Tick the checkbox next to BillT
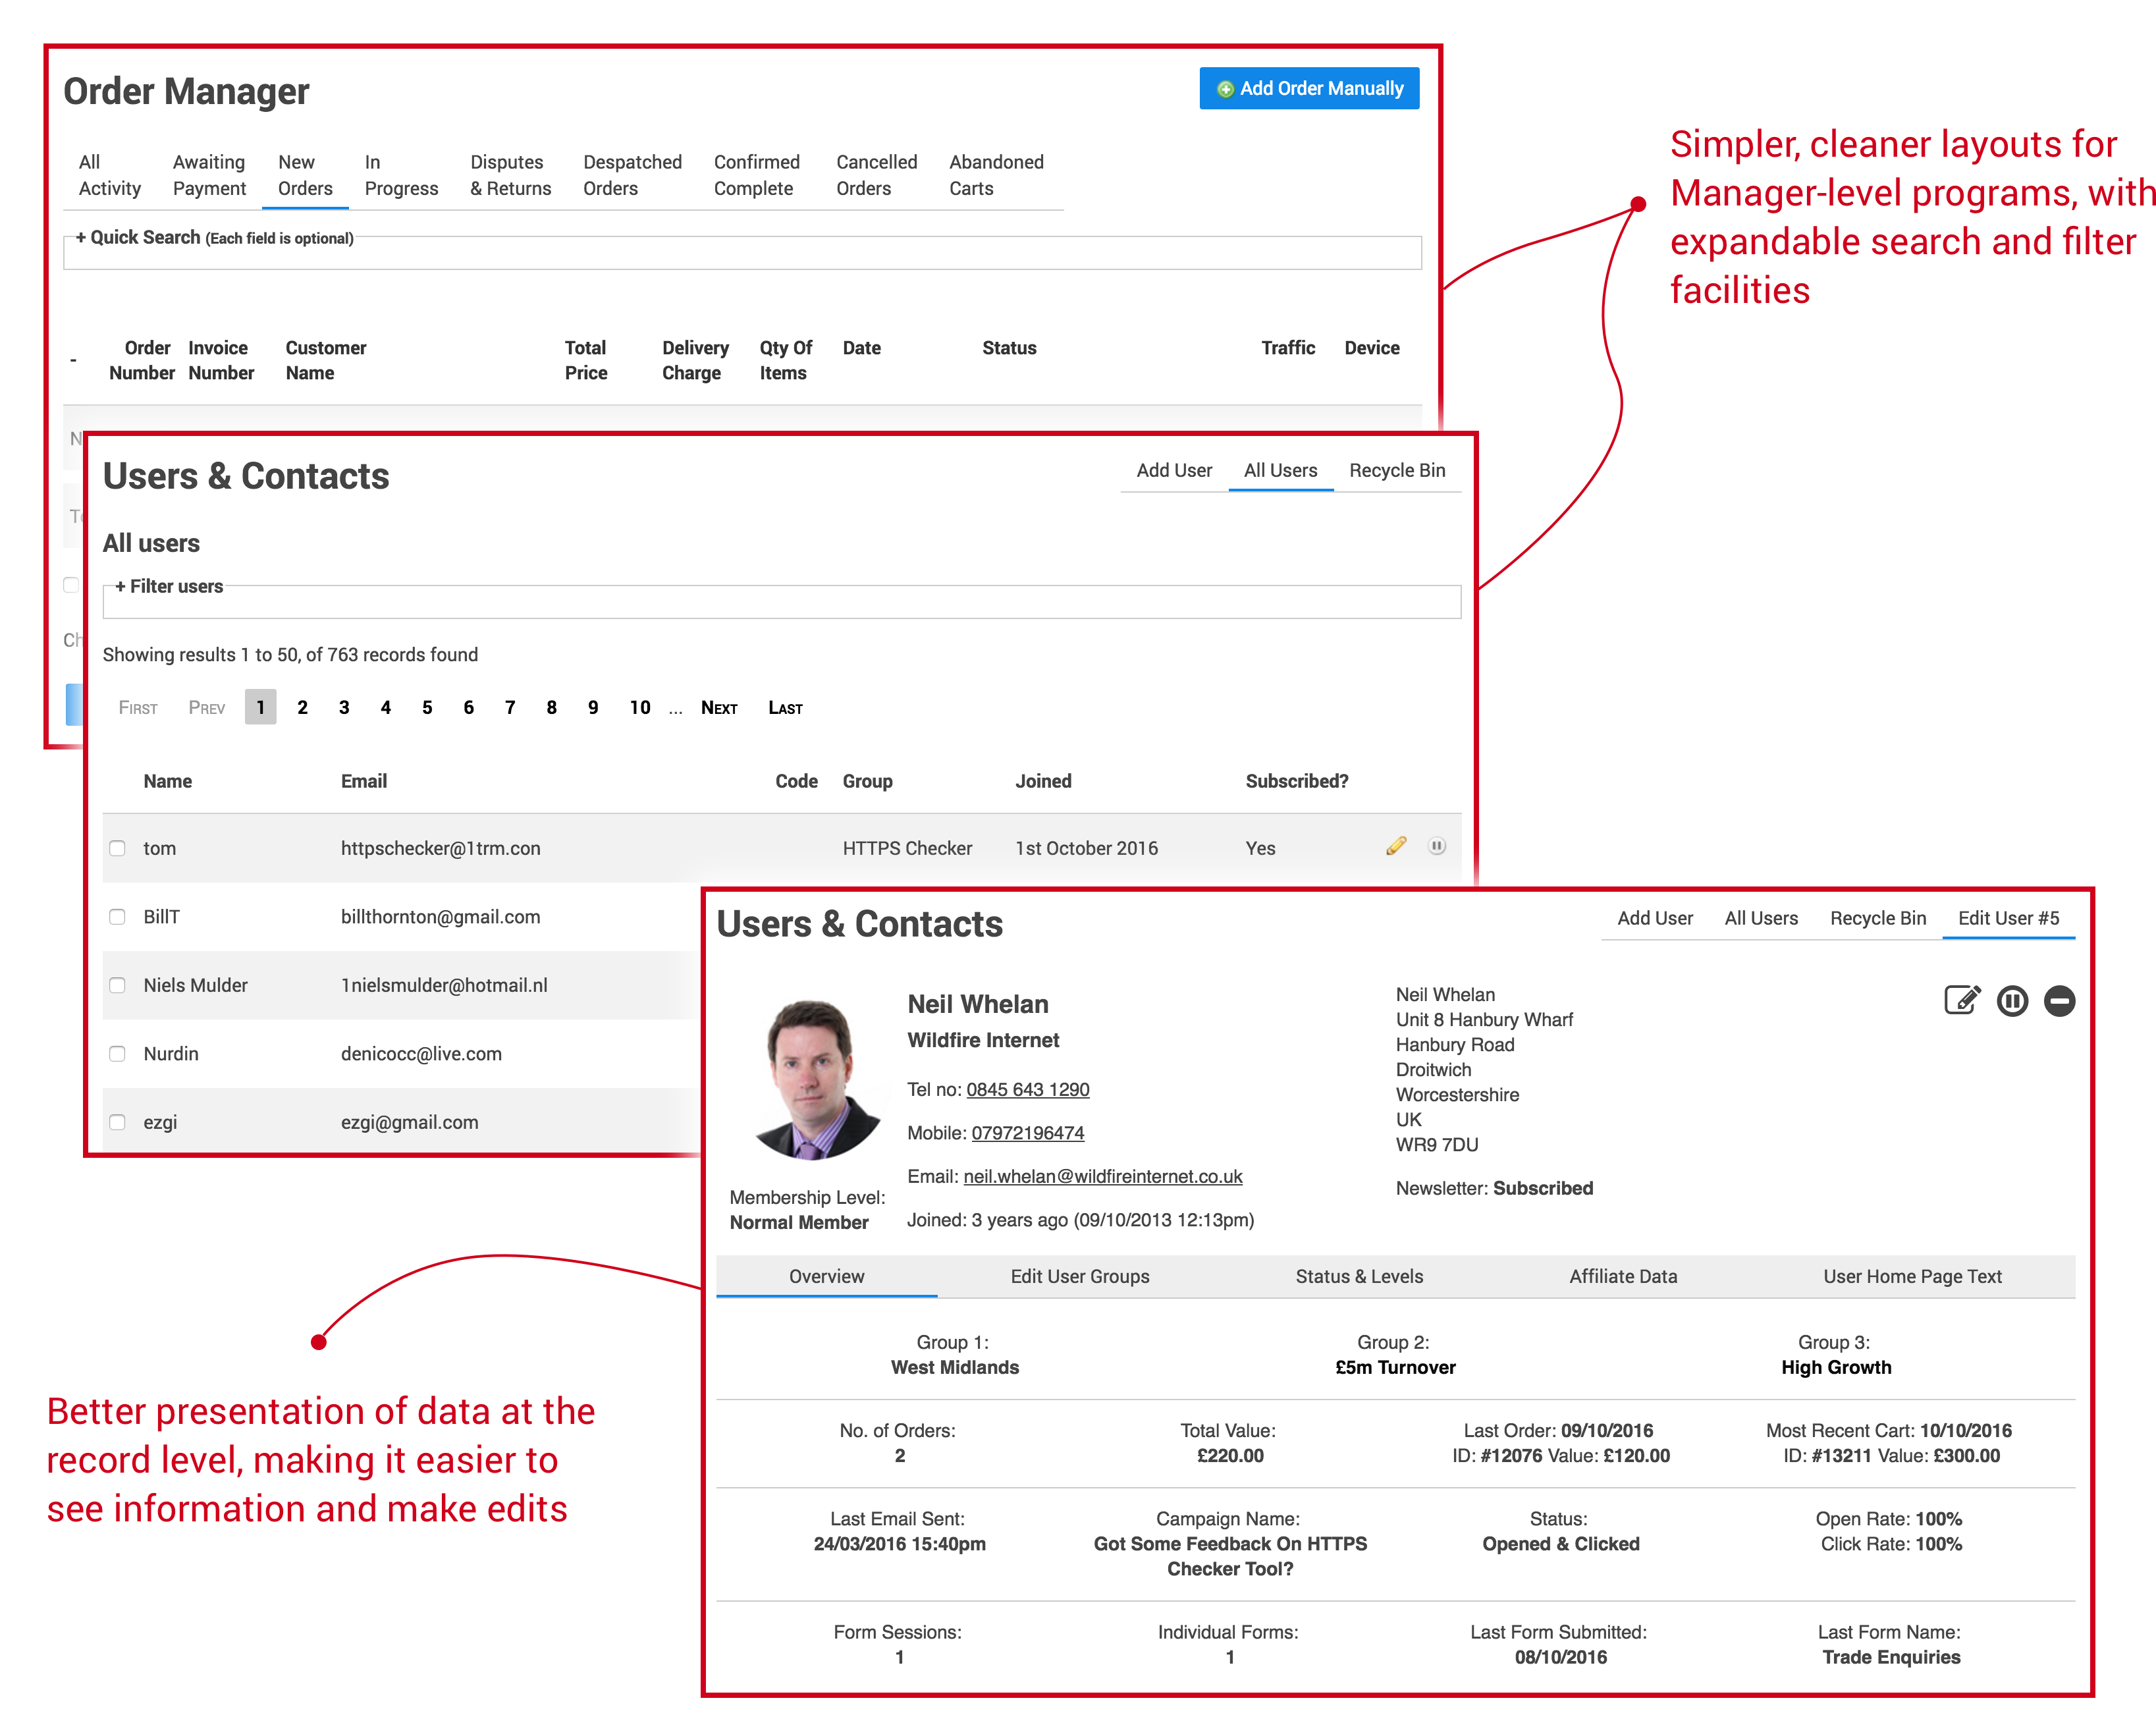 (x=117, y=917)
